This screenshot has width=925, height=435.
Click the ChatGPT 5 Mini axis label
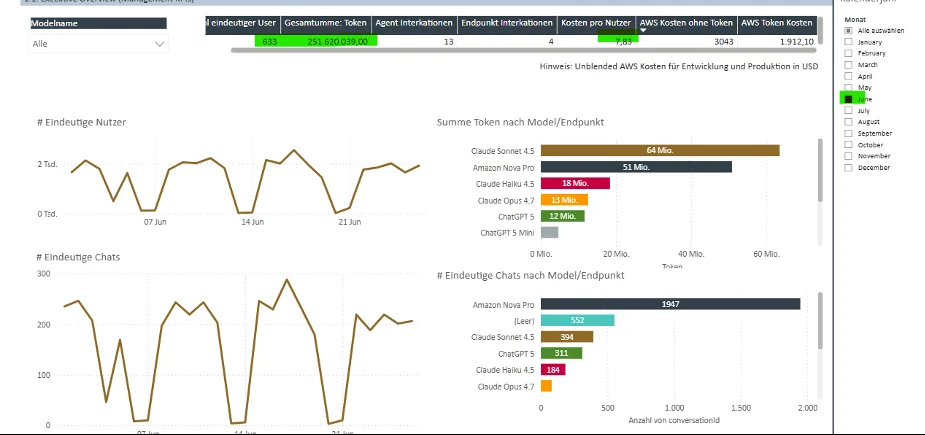[507, 233]
